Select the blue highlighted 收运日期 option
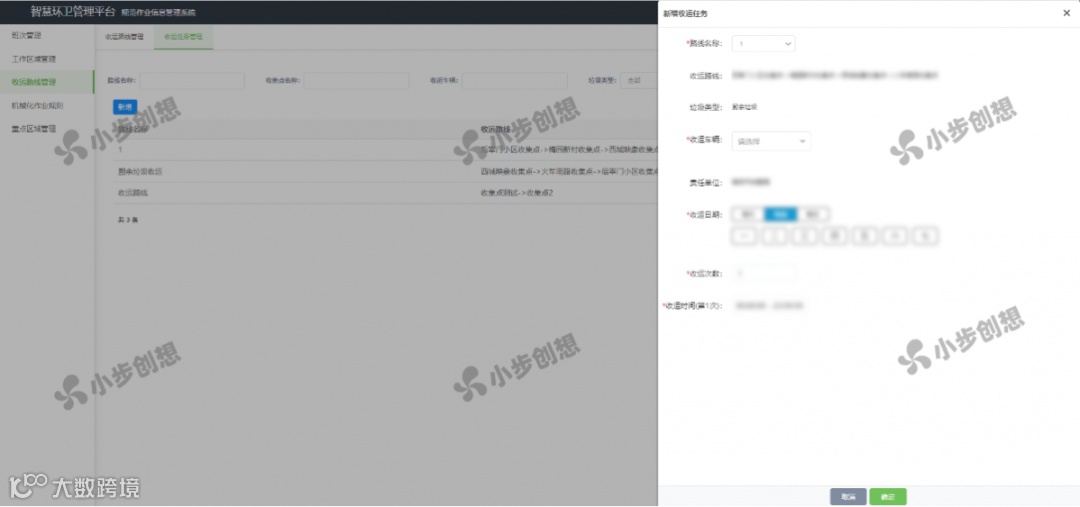Image resolution: width=1080 pixels, height=507 pixels. click(x=780, y=214)
